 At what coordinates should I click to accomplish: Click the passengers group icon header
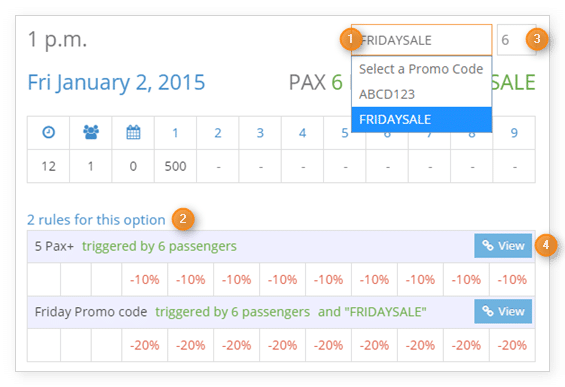pyautogui.click(x=91, y=132)
